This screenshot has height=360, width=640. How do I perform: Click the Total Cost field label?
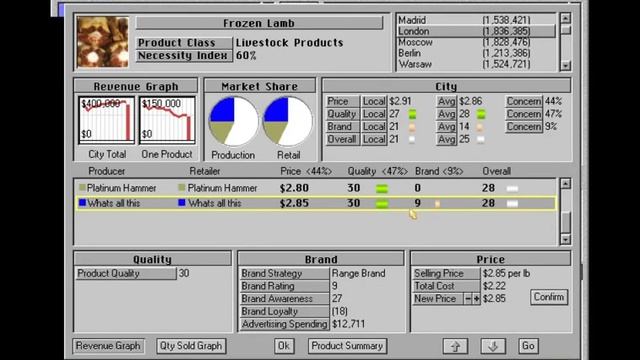pos(447,286)
